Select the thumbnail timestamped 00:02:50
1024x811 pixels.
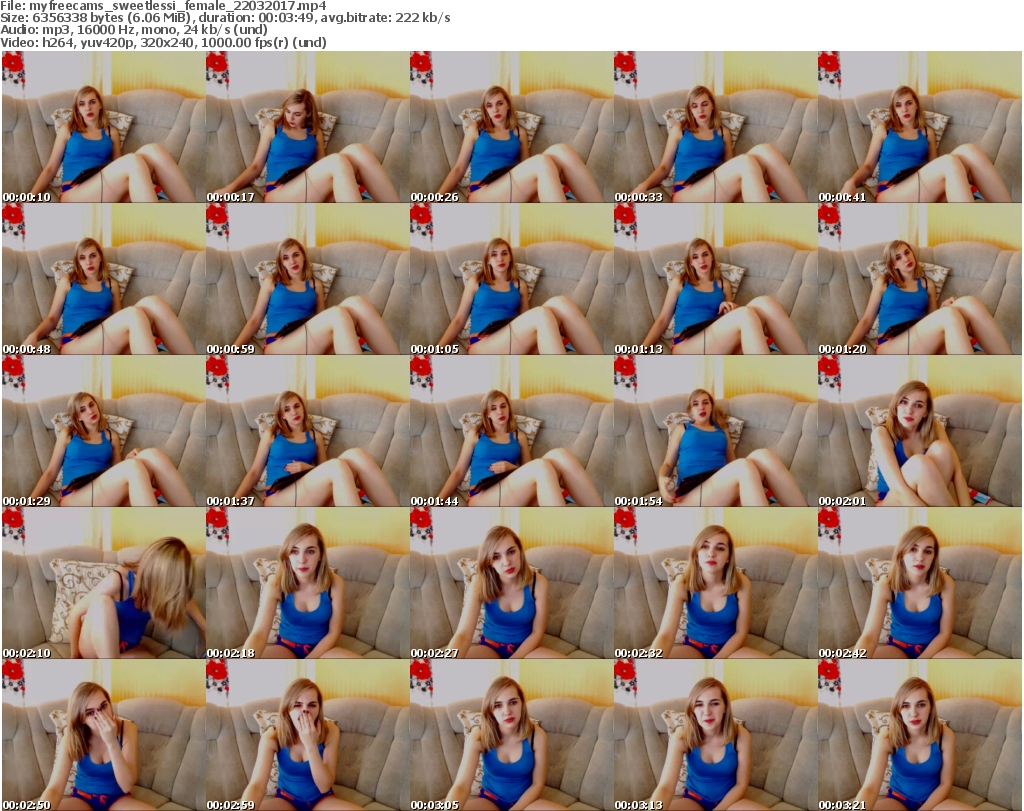(103, 735)
